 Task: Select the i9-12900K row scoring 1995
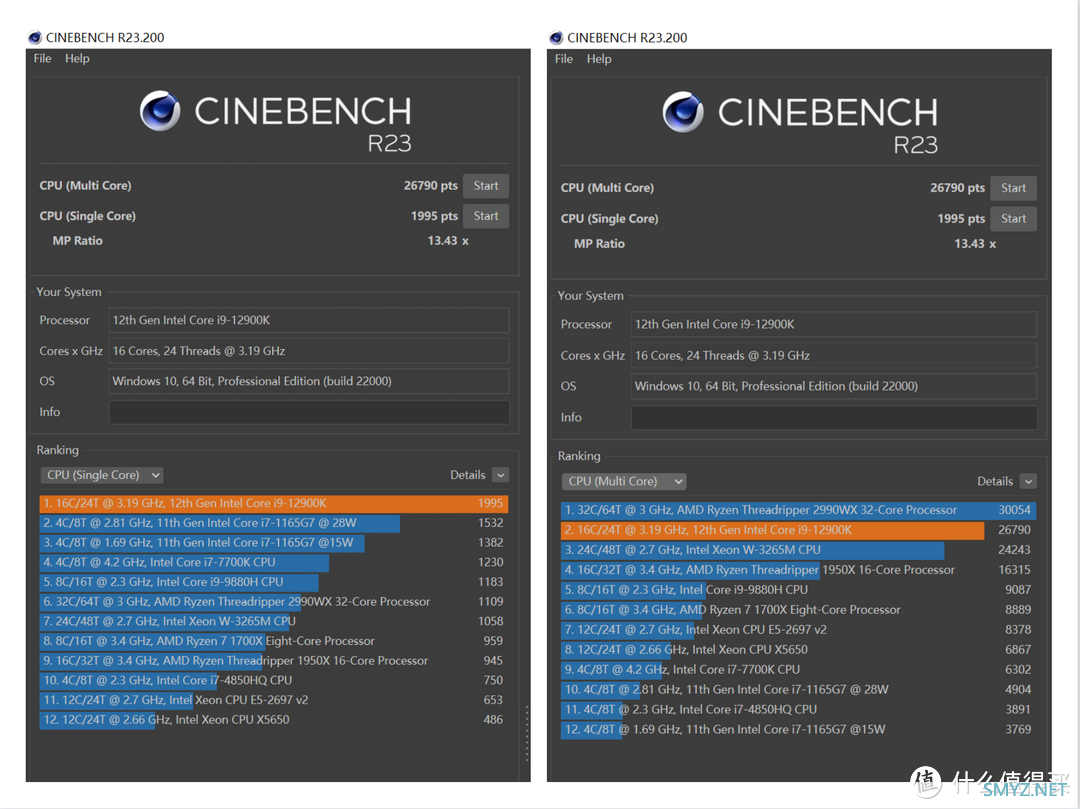pyautogui.click(x=274, y=503)
